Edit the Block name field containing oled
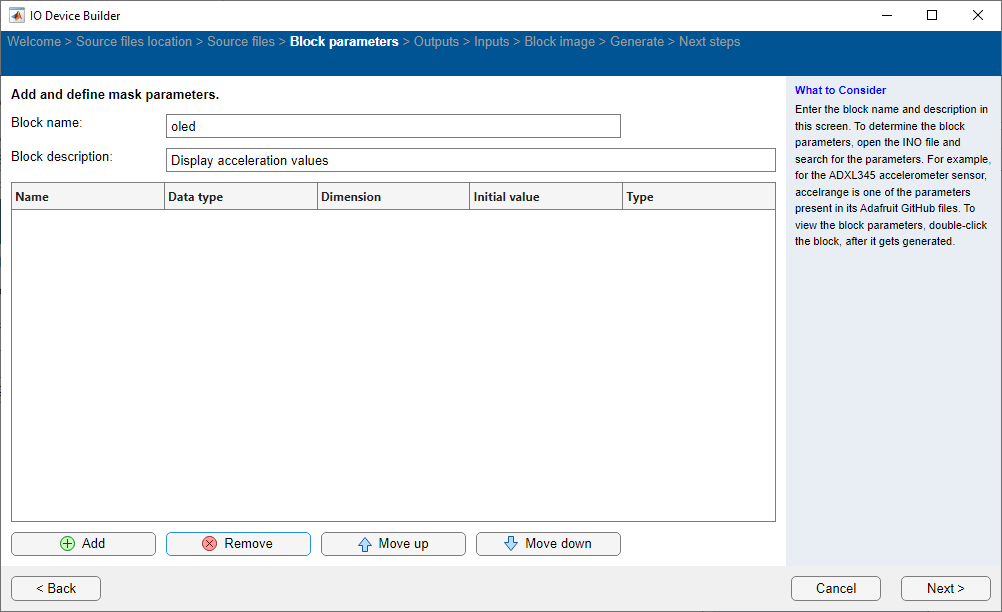The width and height of the screenshot is (1002, 612). (393, 125)
